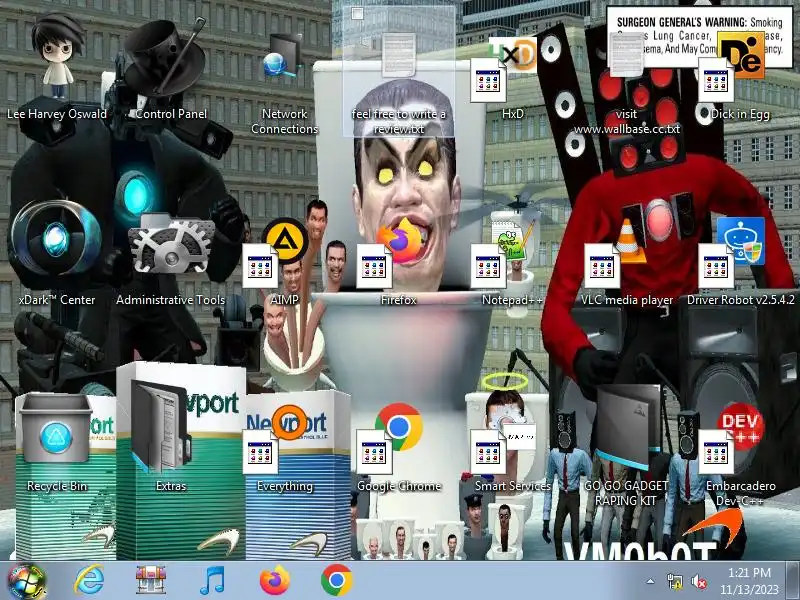
Task: Open the music note player in taskbar
Action: pos(212,580)
